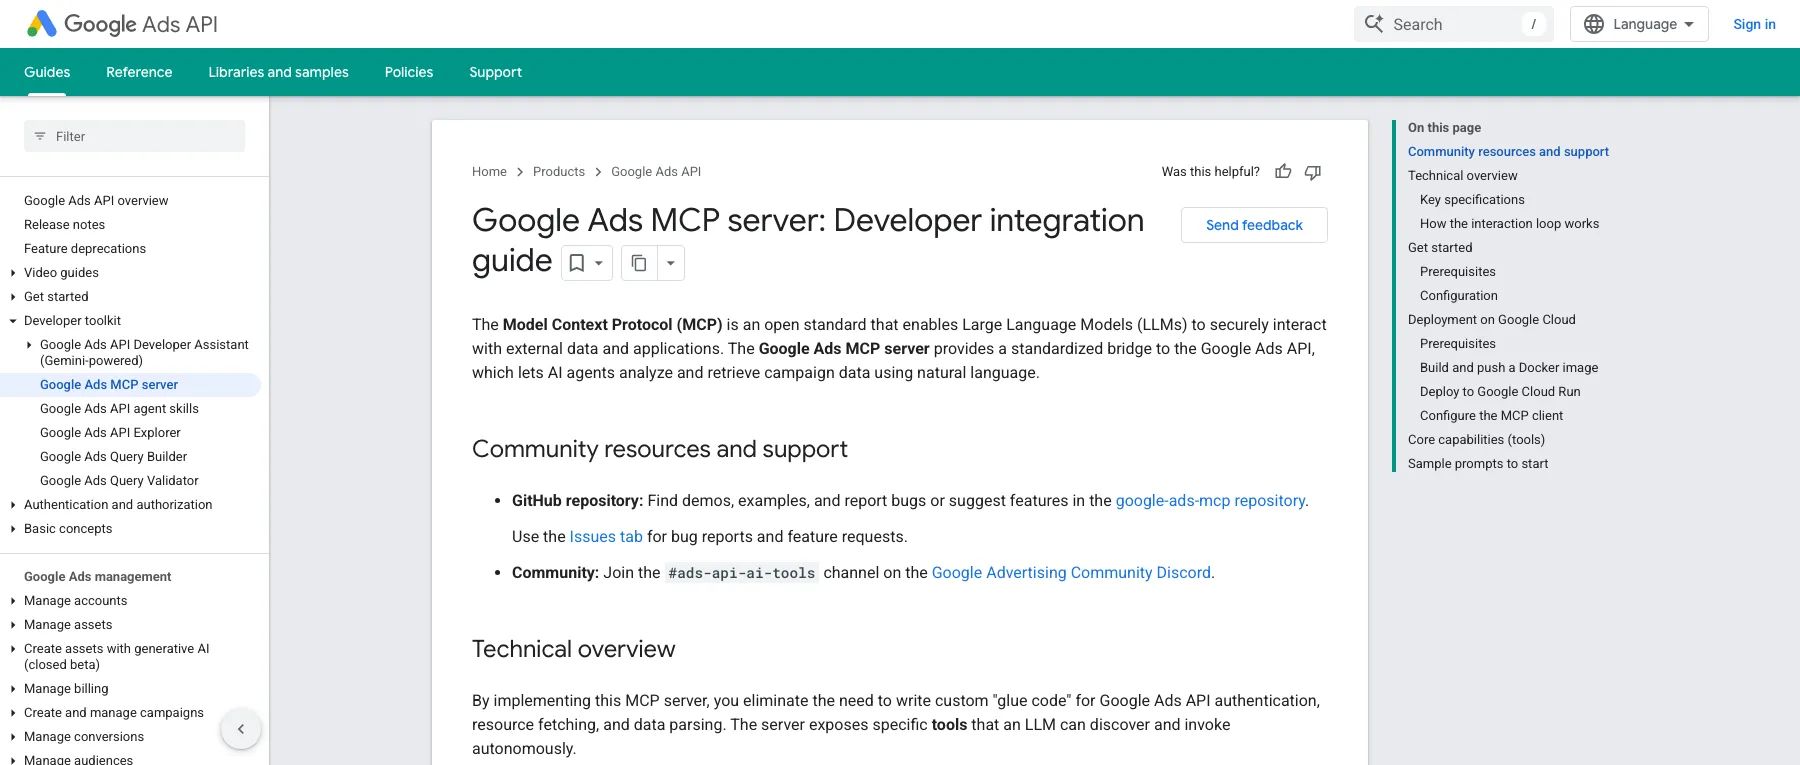Screen dimensions: 1800x765
Task: Go to Products breadcrumb
Action: pos(559,172)
